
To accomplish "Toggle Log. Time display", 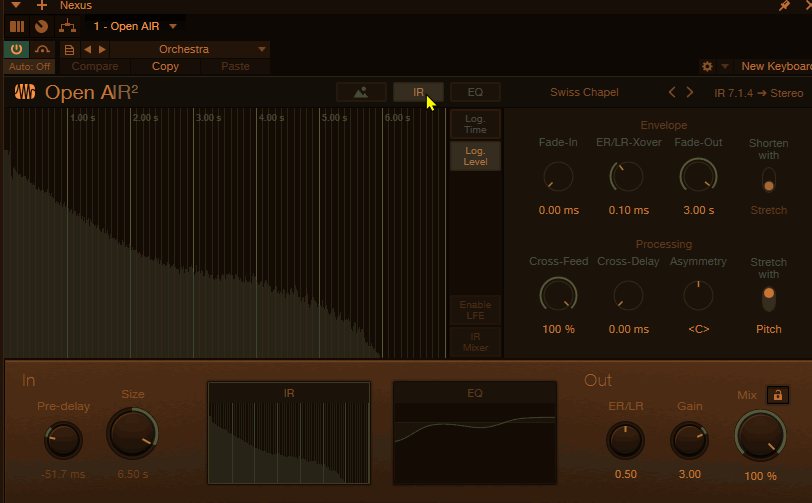I will coord(475,124).
